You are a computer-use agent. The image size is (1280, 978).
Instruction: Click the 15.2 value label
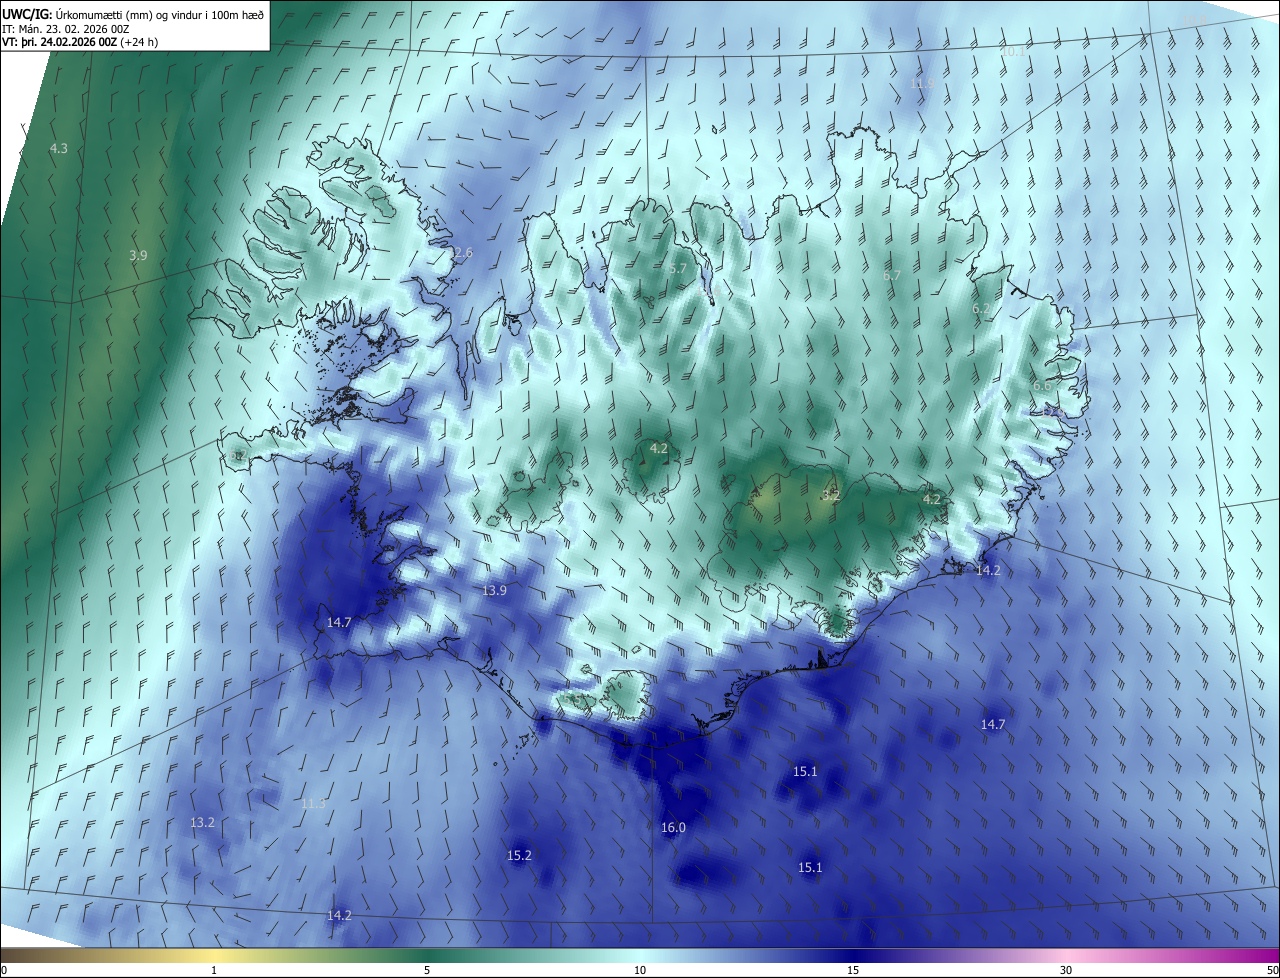pos(519,856)
